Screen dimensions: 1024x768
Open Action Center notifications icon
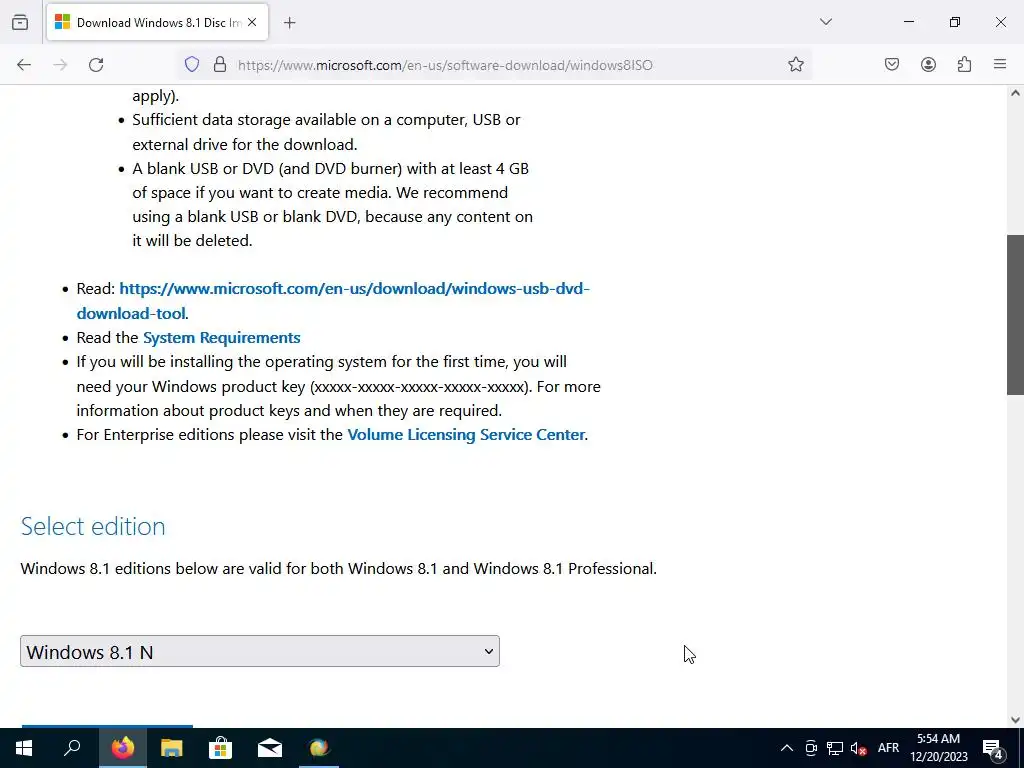(x=992, y=748)
